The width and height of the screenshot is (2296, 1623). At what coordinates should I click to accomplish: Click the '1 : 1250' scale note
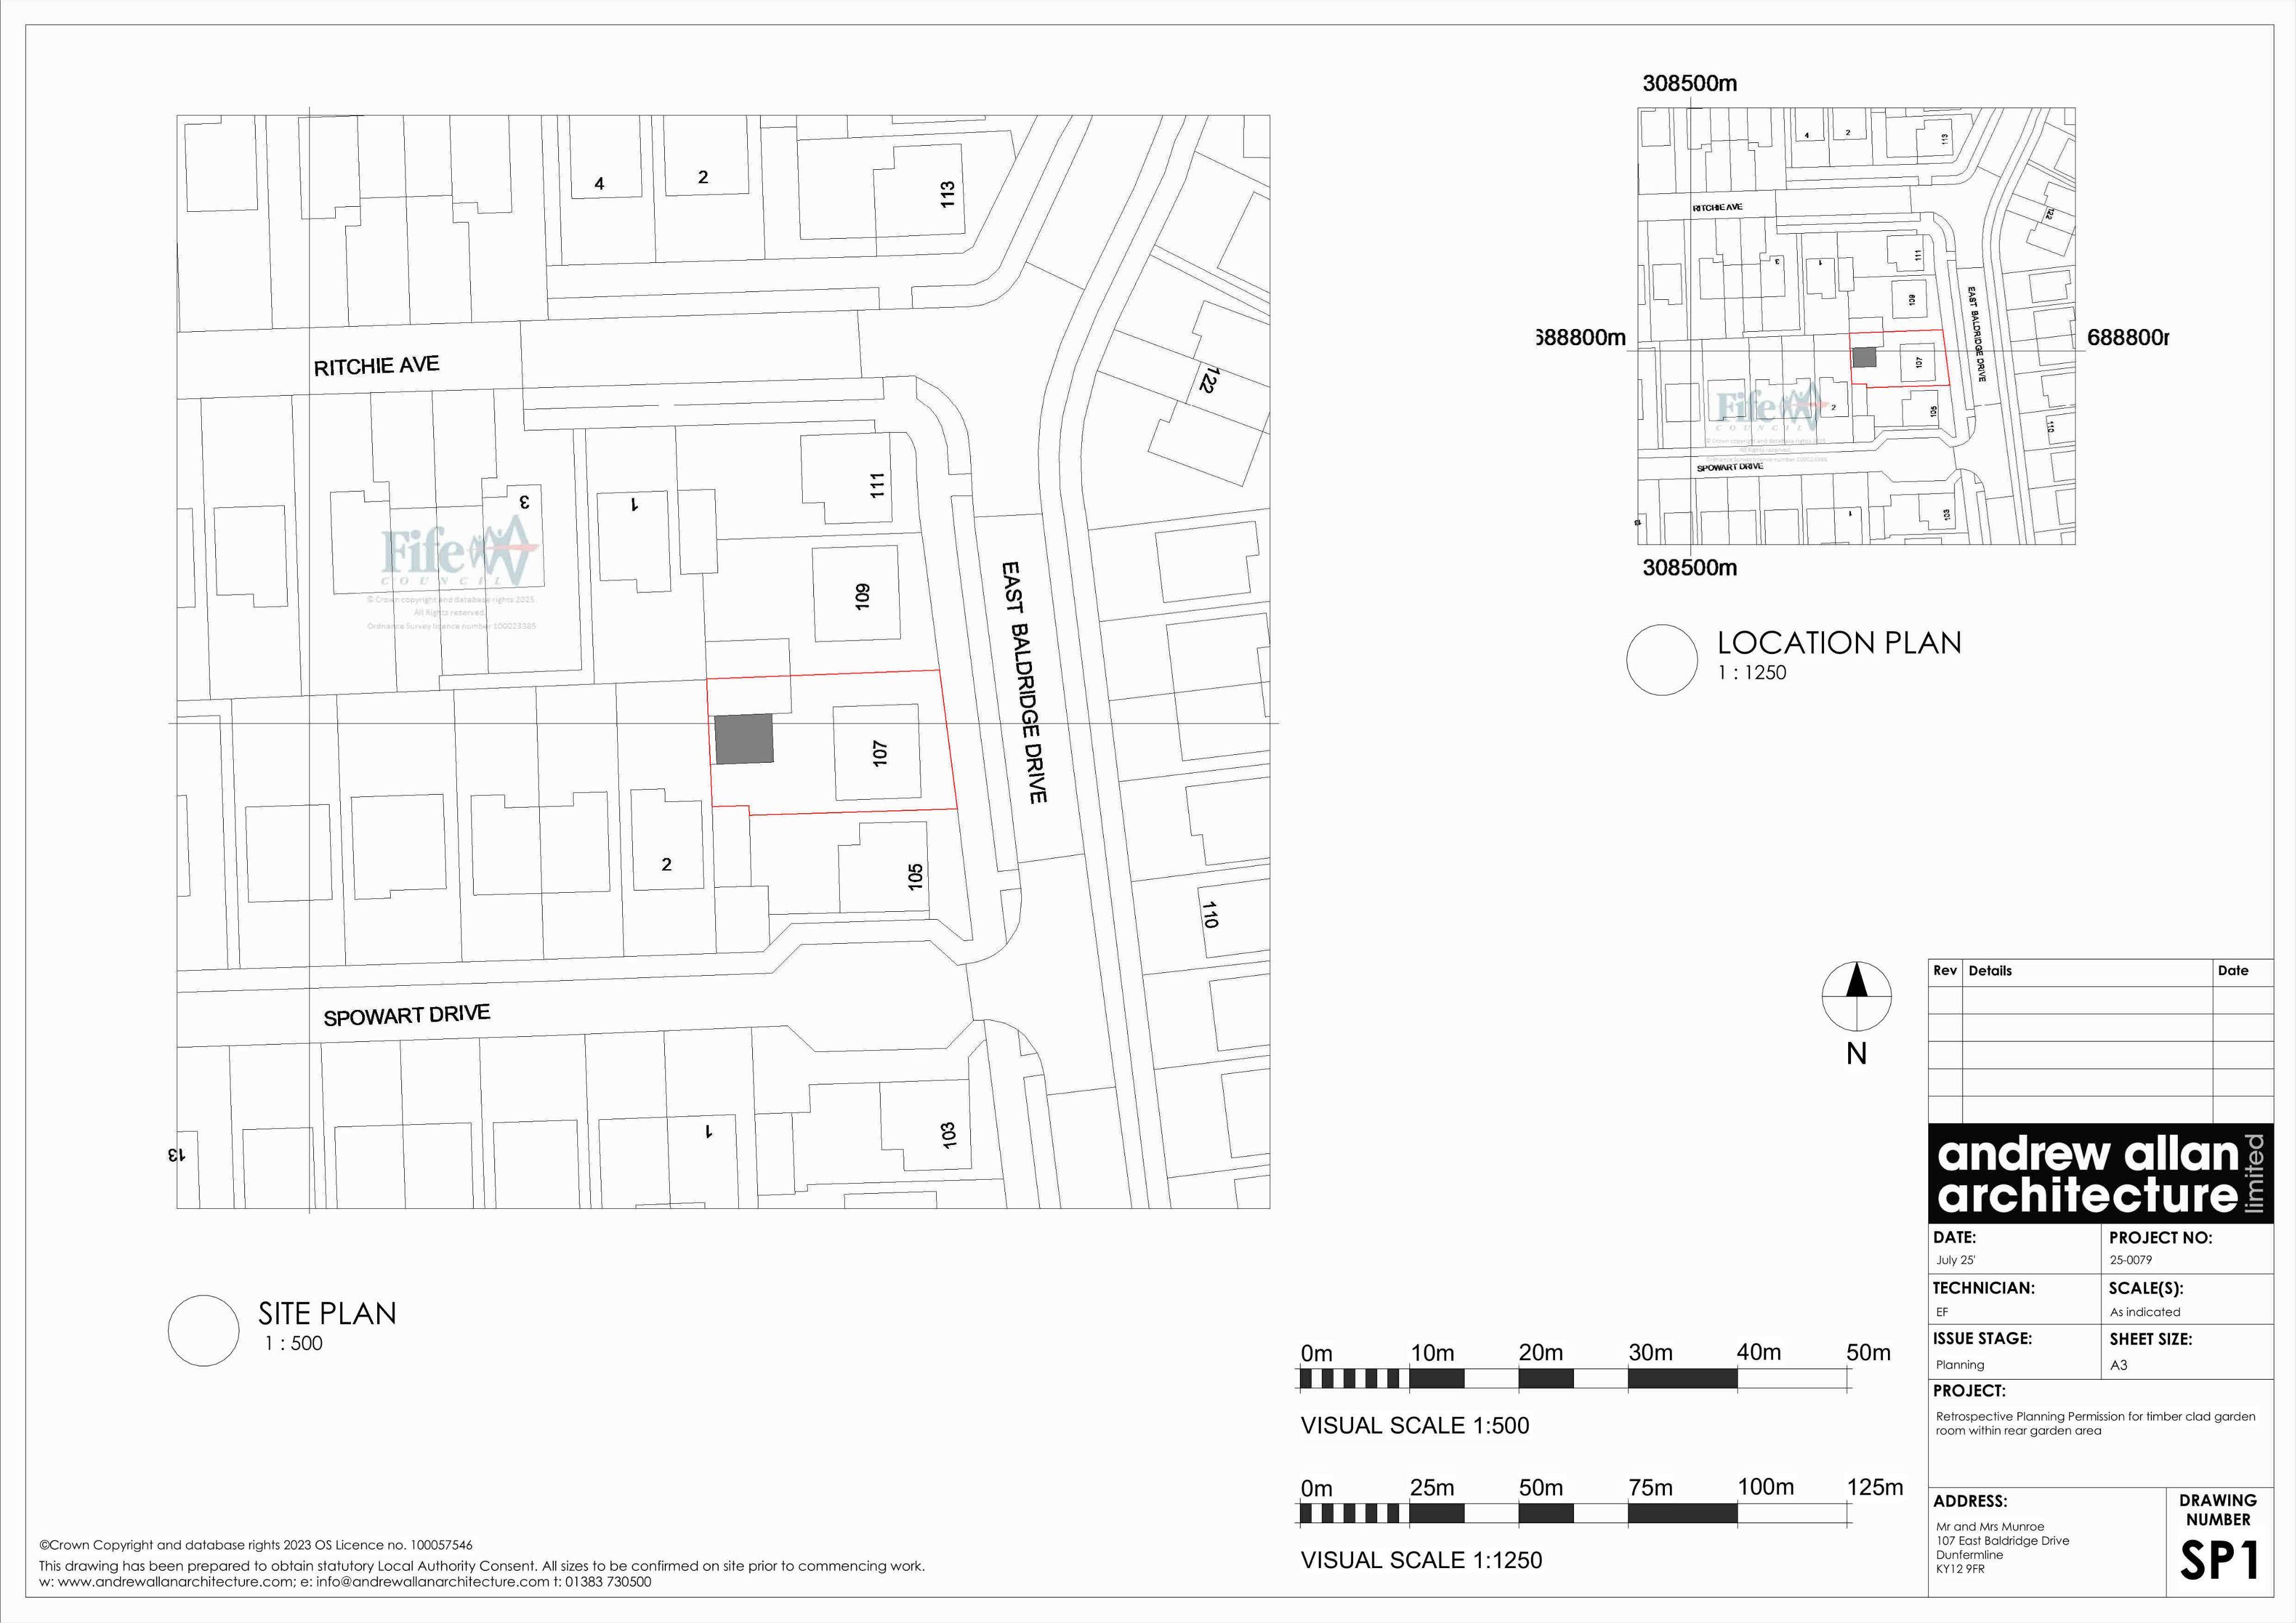(x=1752, y=673)
